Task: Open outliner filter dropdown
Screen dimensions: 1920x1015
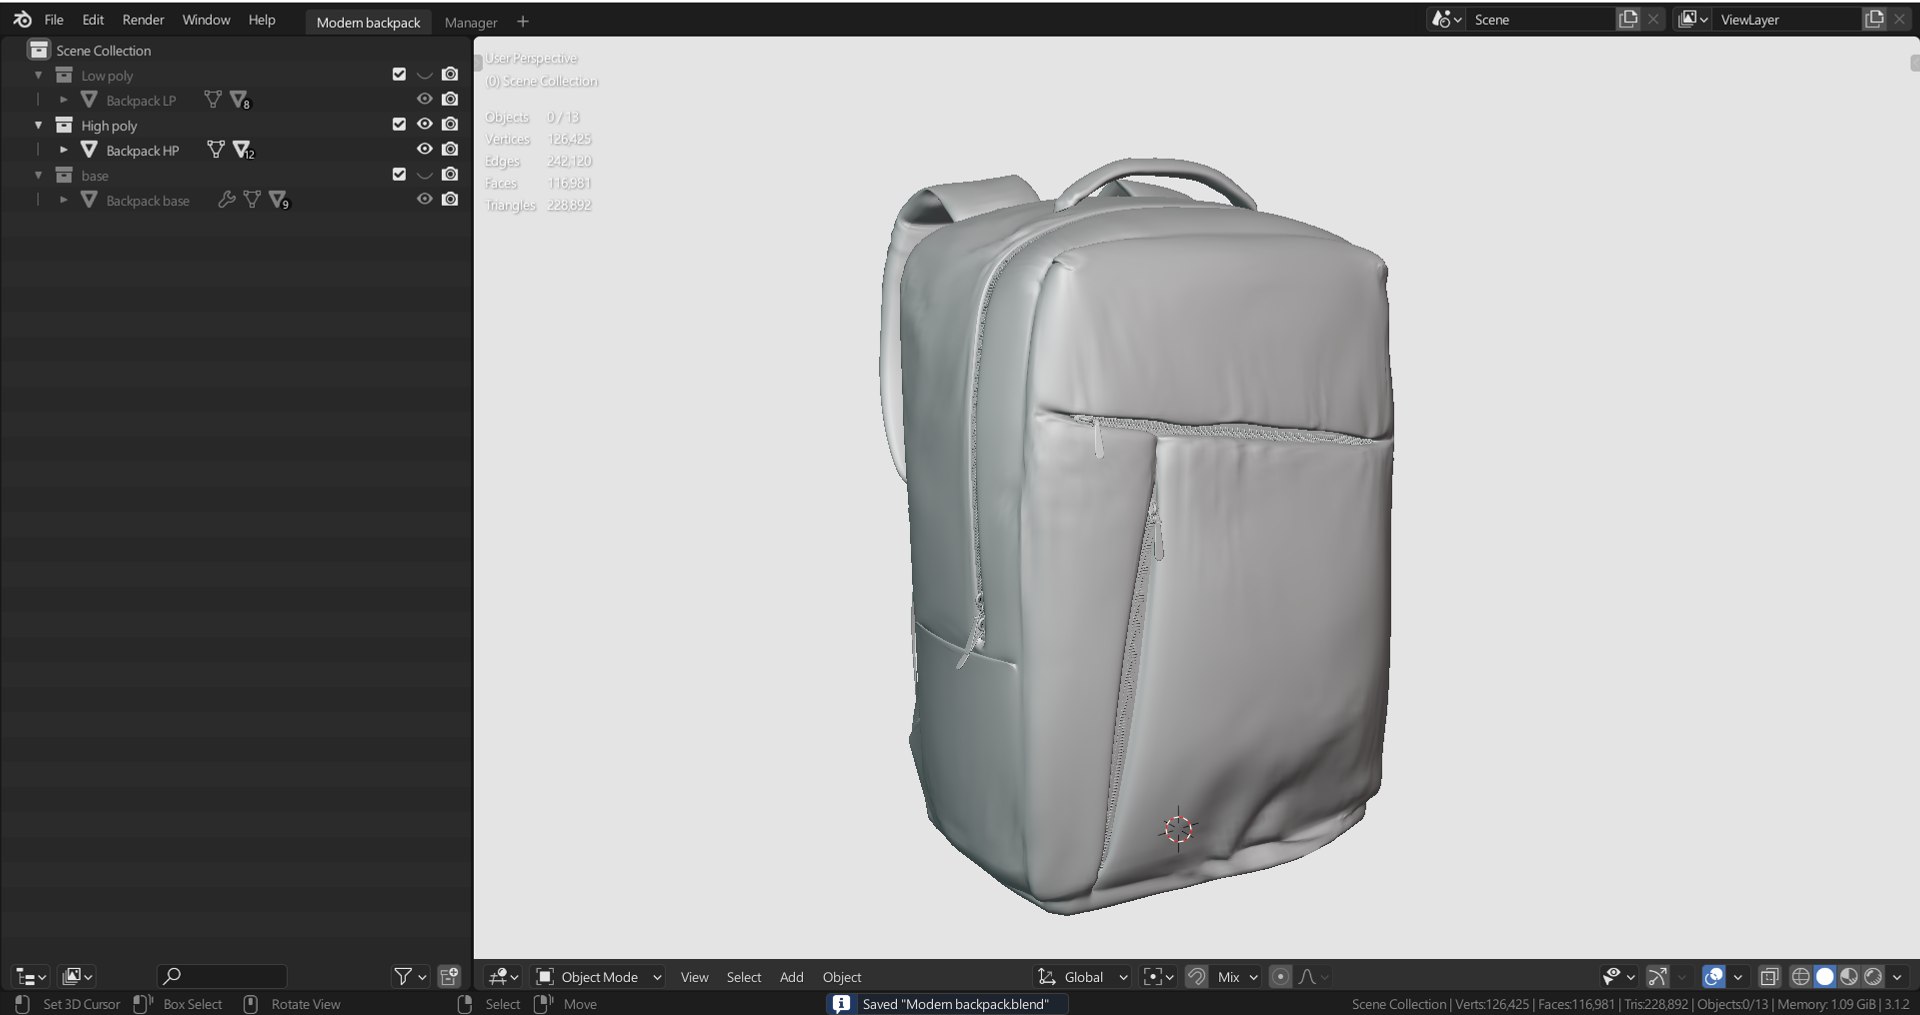Action: coord(411,976)
